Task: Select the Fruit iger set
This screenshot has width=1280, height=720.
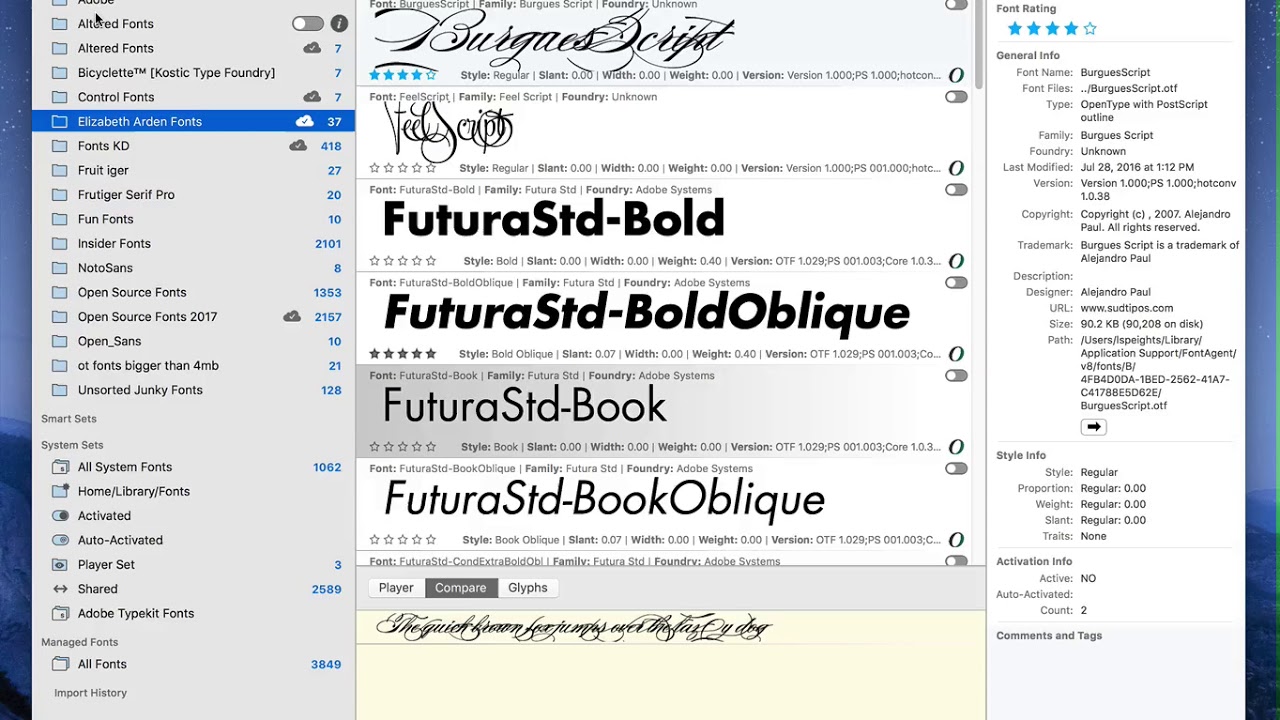Action: point(193,170)
